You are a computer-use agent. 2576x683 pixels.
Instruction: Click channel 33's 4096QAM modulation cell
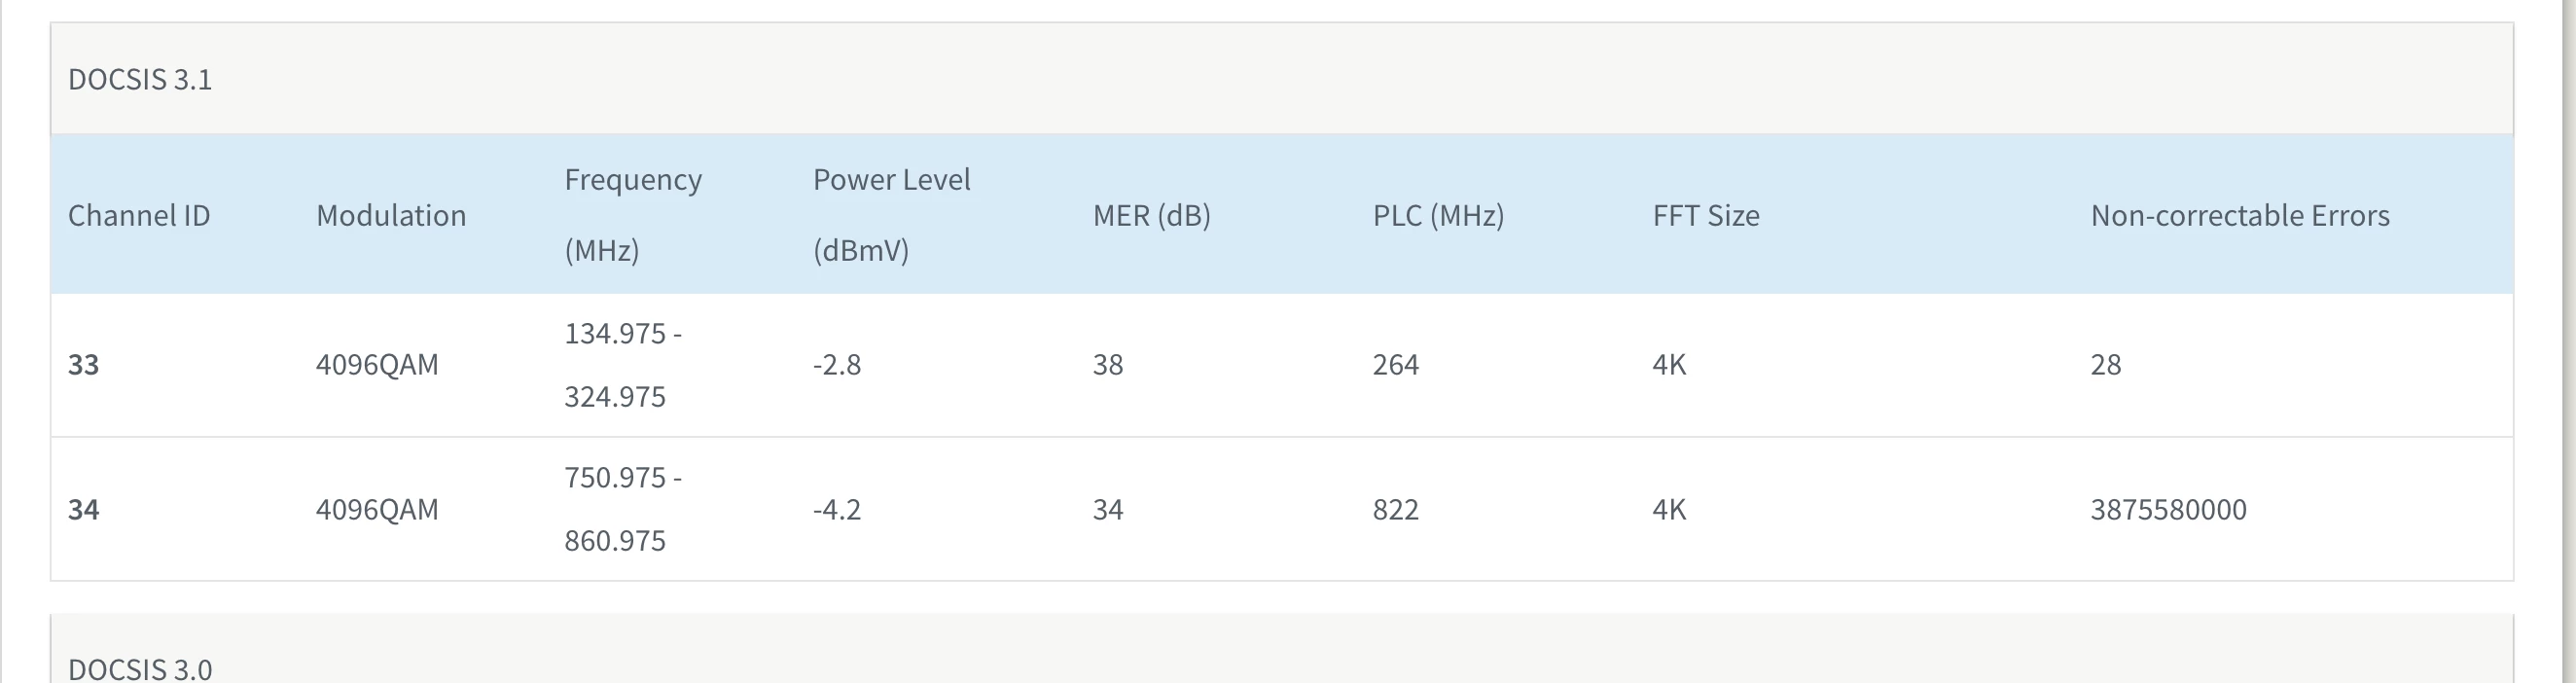pos(377,364)
